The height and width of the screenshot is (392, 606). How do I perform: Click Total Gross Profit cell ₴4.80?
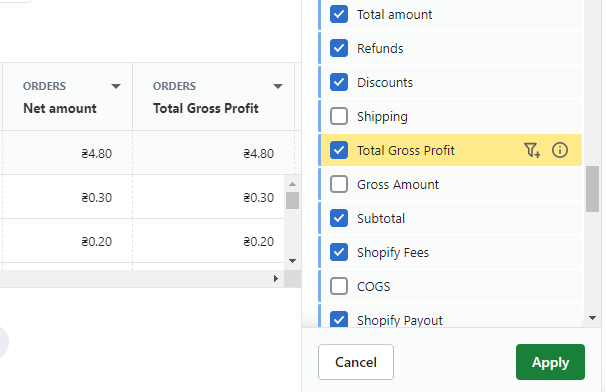(x=214, y=153)
